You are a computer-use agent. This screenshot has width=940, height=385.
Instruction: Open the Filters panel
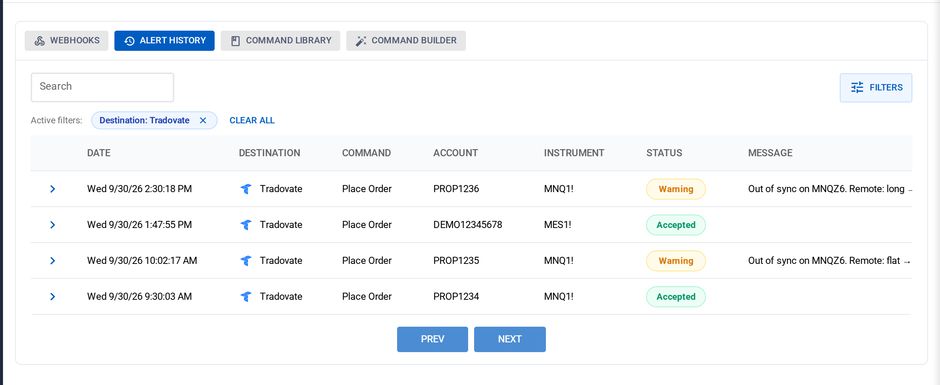point(876,88)
